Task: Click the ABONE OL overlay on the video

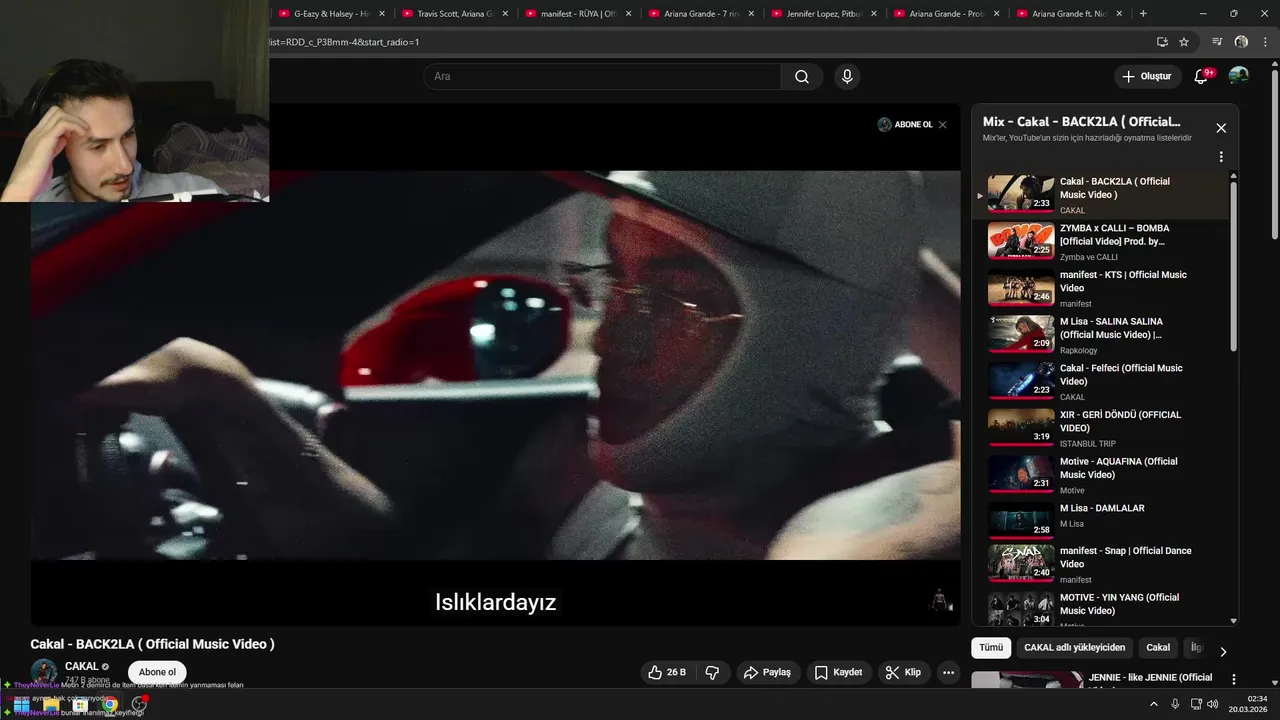Action: [x=905, y=125]
